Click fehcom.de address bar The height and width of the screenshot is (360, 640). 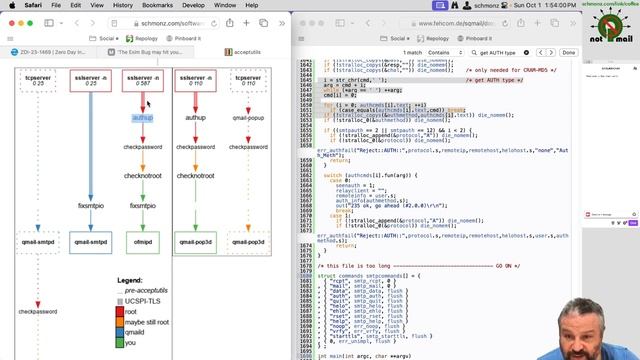coord(455,24)
